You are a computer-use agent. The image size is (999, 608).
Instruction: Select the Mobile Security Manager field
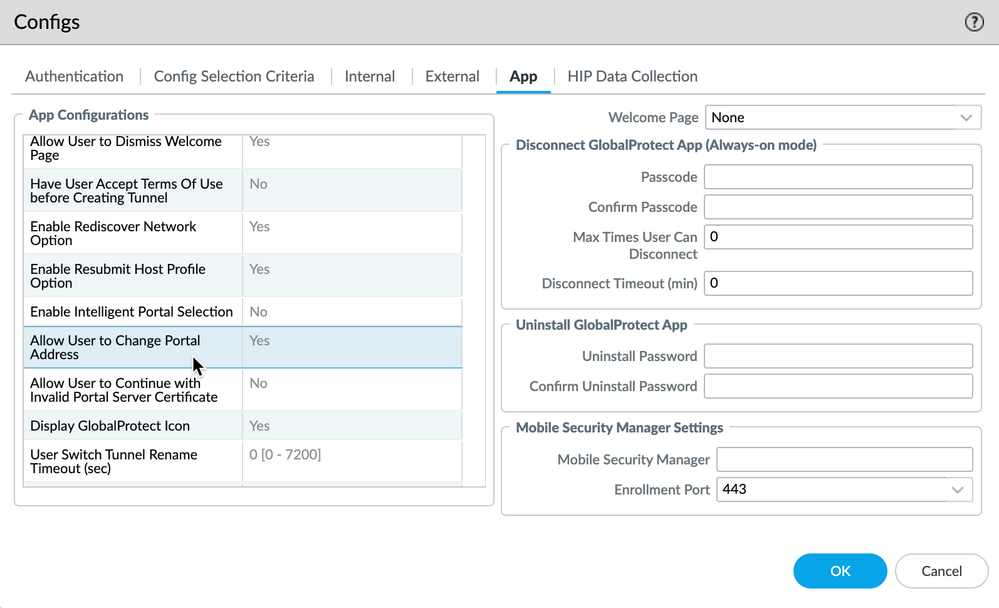coord(844,459)
